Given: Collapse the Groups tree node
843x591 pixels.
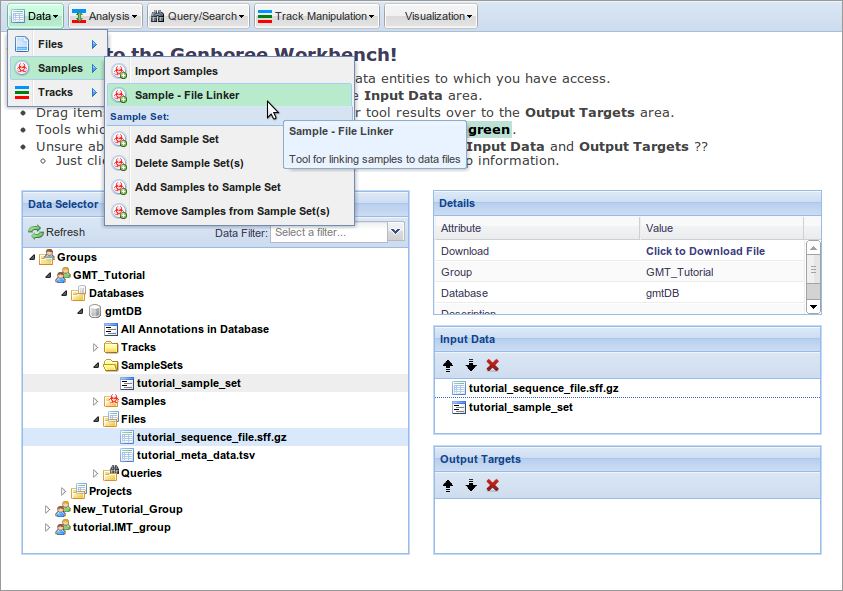Looking at the screenshot, I should tap(32, 258).
